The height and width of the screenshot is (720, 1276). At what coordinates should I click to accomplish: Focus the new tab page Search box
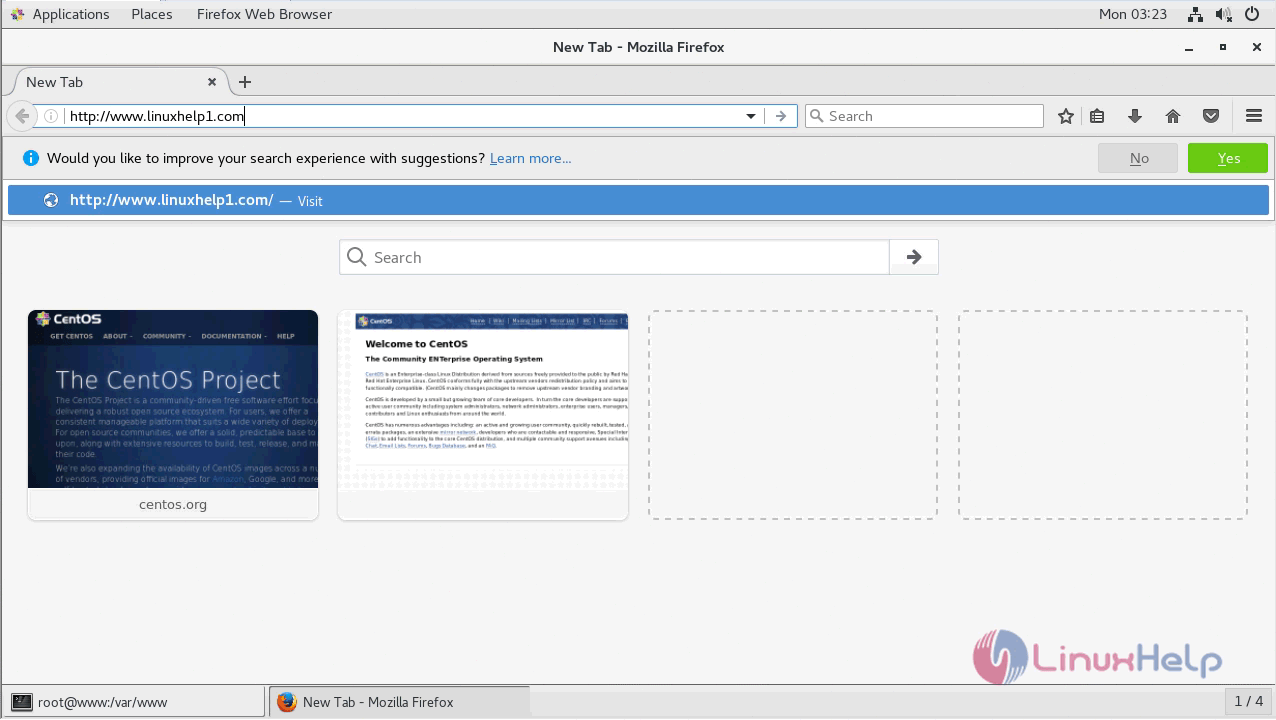click(x=614, y=257)
